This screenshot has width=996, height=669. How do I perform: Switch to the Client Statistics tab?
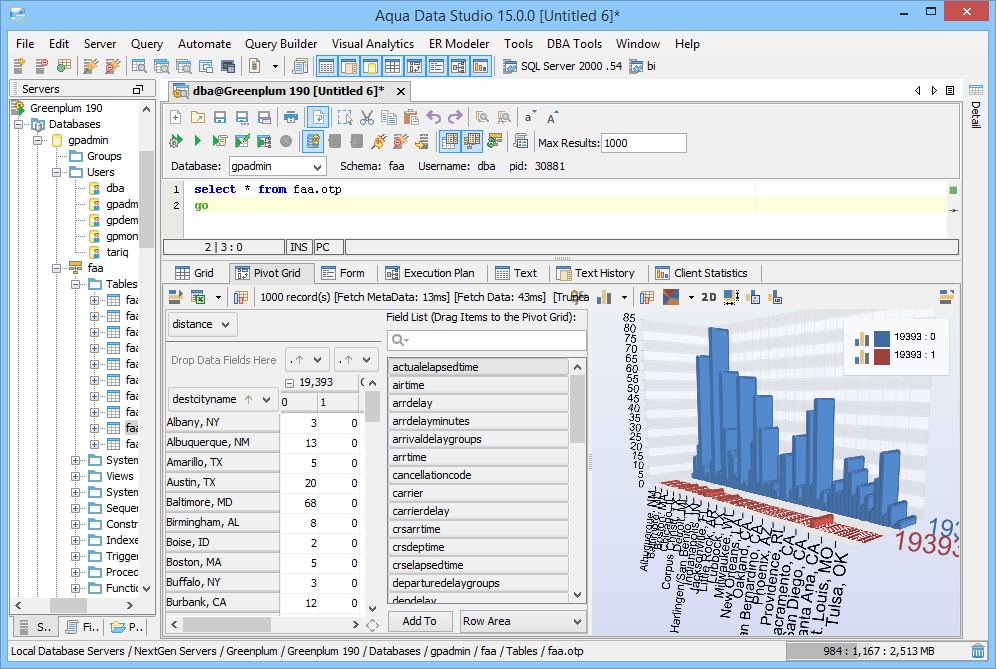[x=701, y=273]
